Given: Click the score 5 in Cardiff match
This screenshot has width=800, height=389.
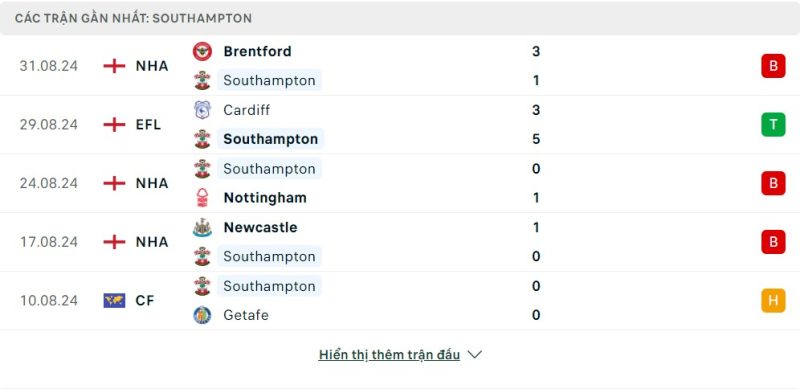Looking at the screenshot, I should [536, 139].
